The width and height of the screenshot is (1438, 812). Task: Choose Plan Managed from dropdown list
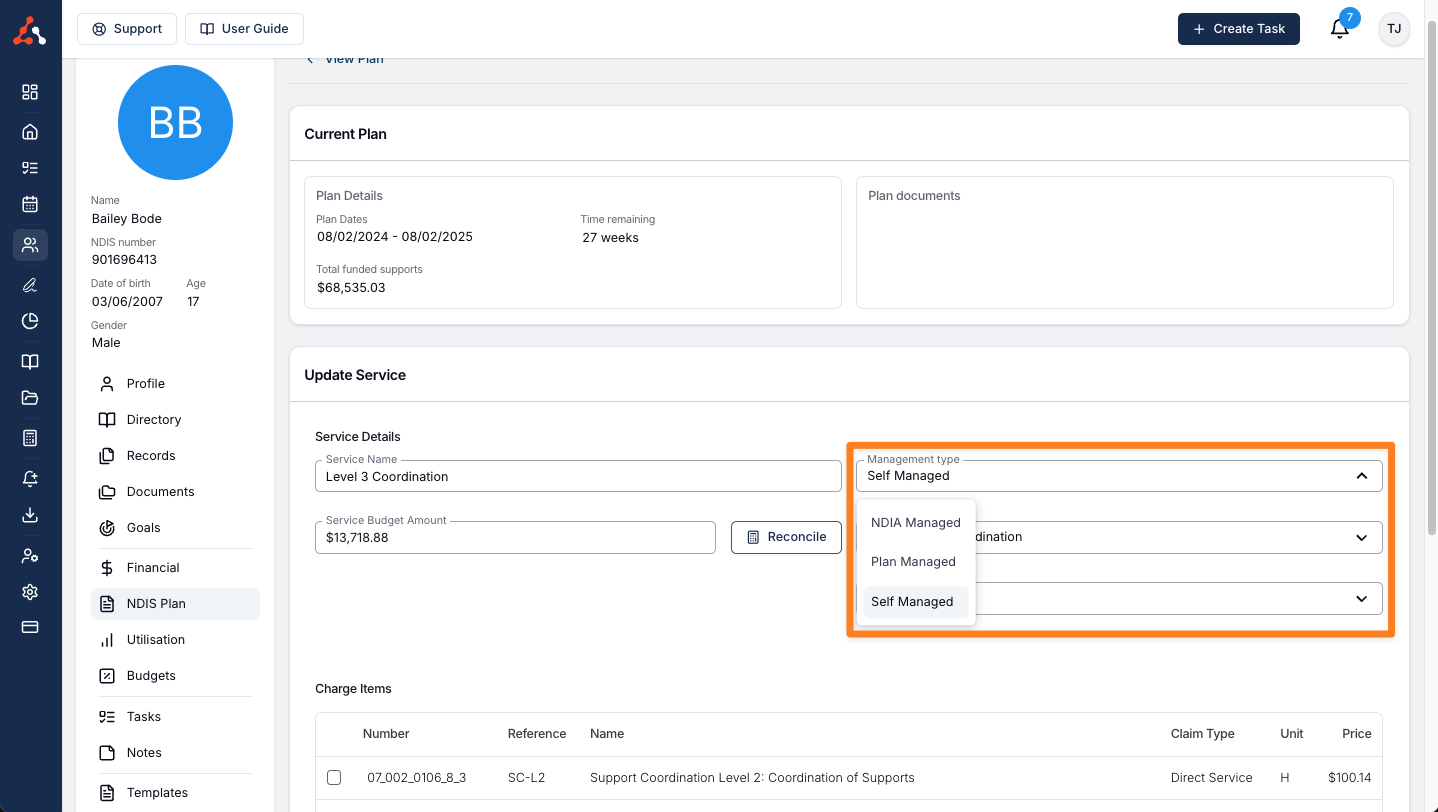click(913, 561)
